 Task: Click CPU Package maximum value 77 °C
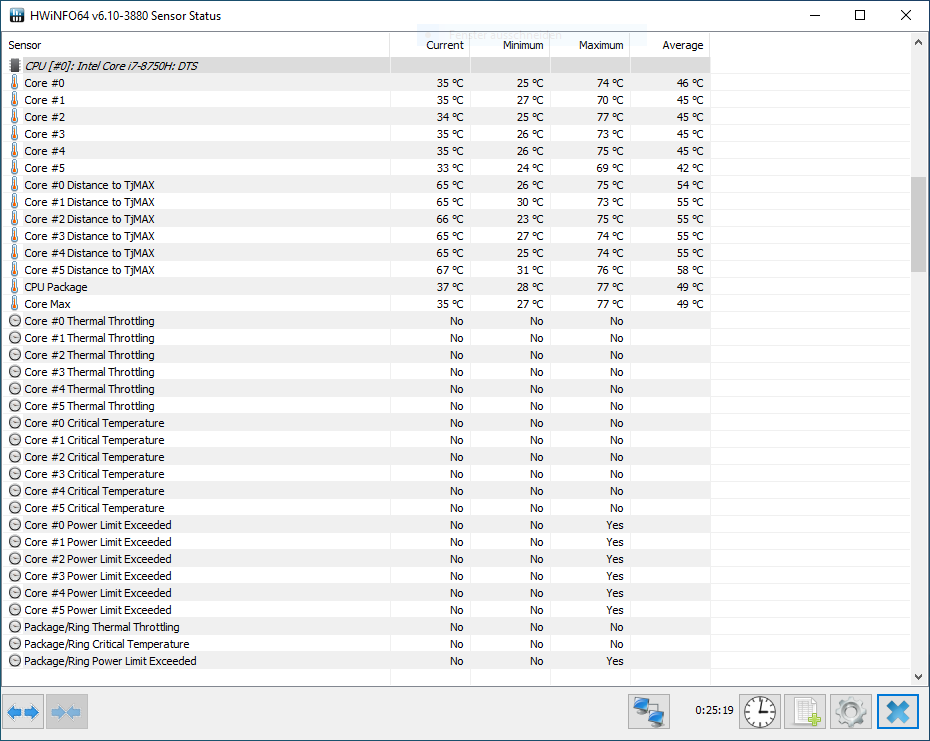(x=610, y=287)
